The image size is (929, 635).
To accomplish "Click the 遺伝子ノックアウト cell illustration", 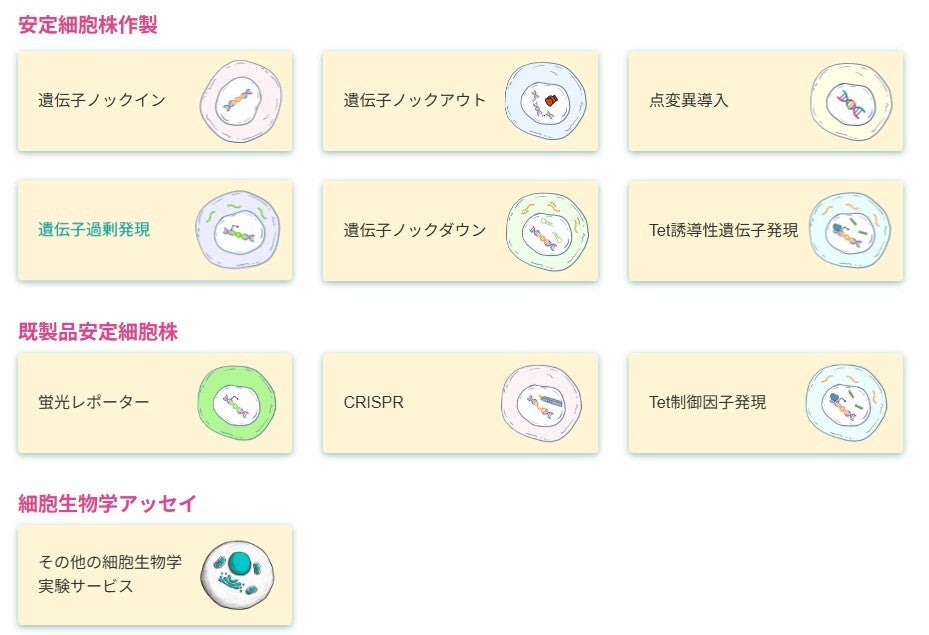I will point(546,101).
